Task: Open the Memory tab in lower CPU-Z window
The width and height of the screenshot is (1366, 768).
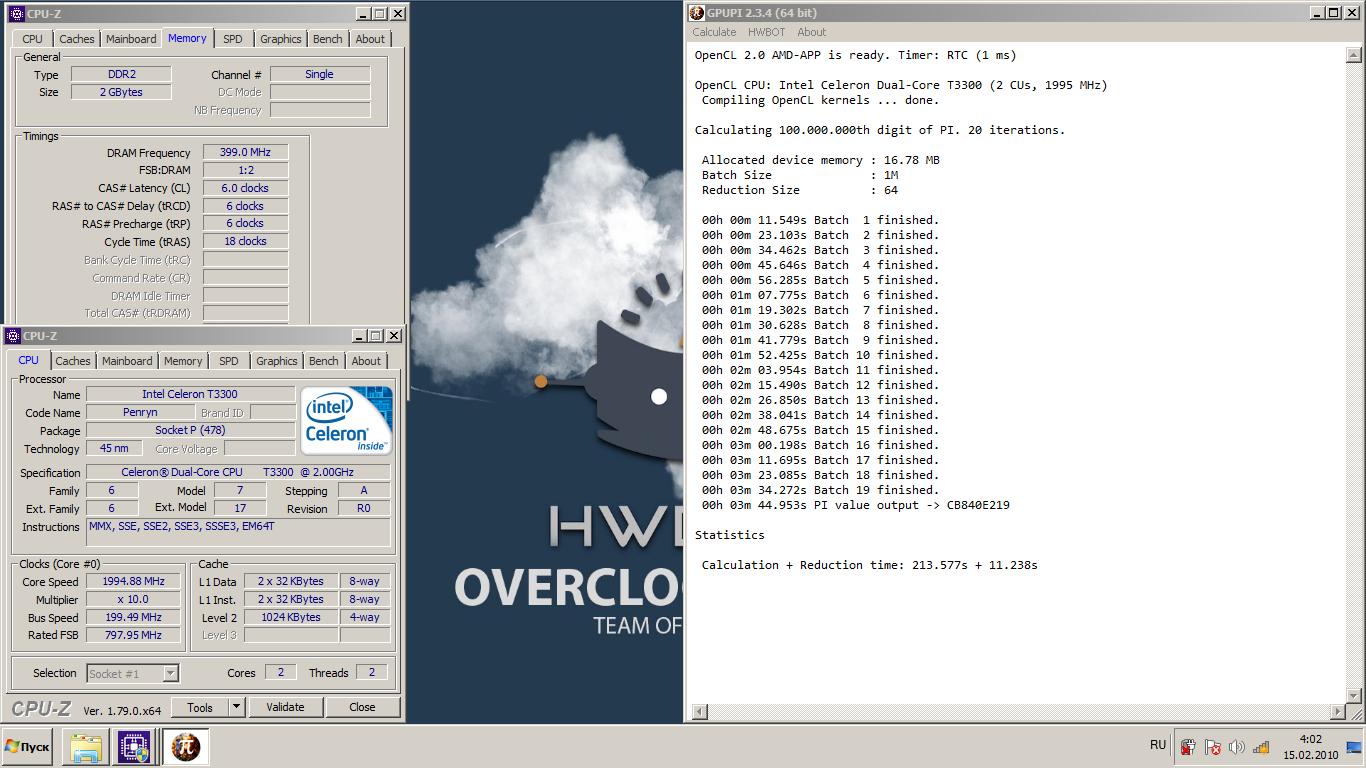Action: pos(183,361)
